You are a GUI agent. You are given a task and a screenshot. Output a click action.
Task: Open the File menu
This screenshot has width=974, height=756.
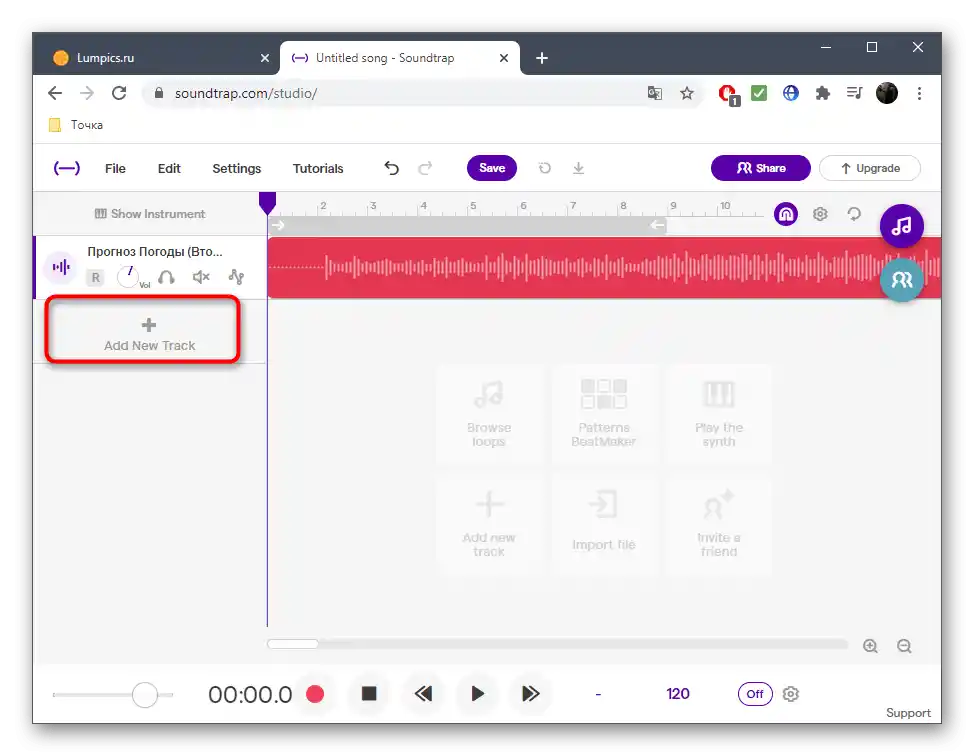[115, 168]
